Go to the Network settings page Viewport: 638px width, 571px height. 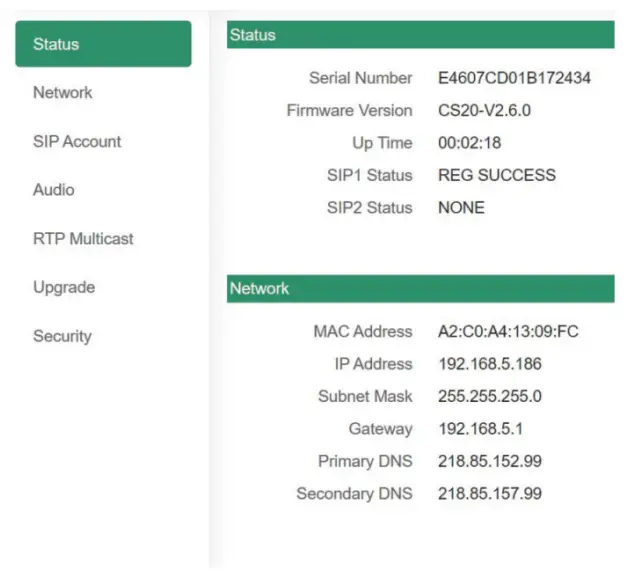tap(62, 93)
